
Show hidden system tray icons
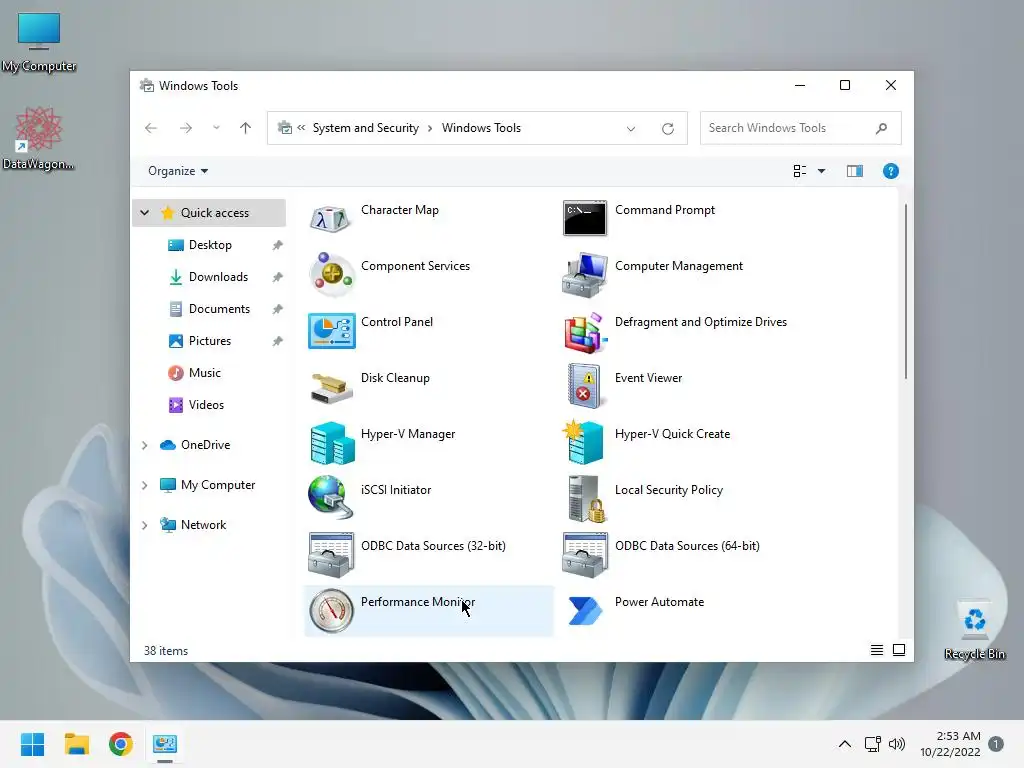click(844, 744)
